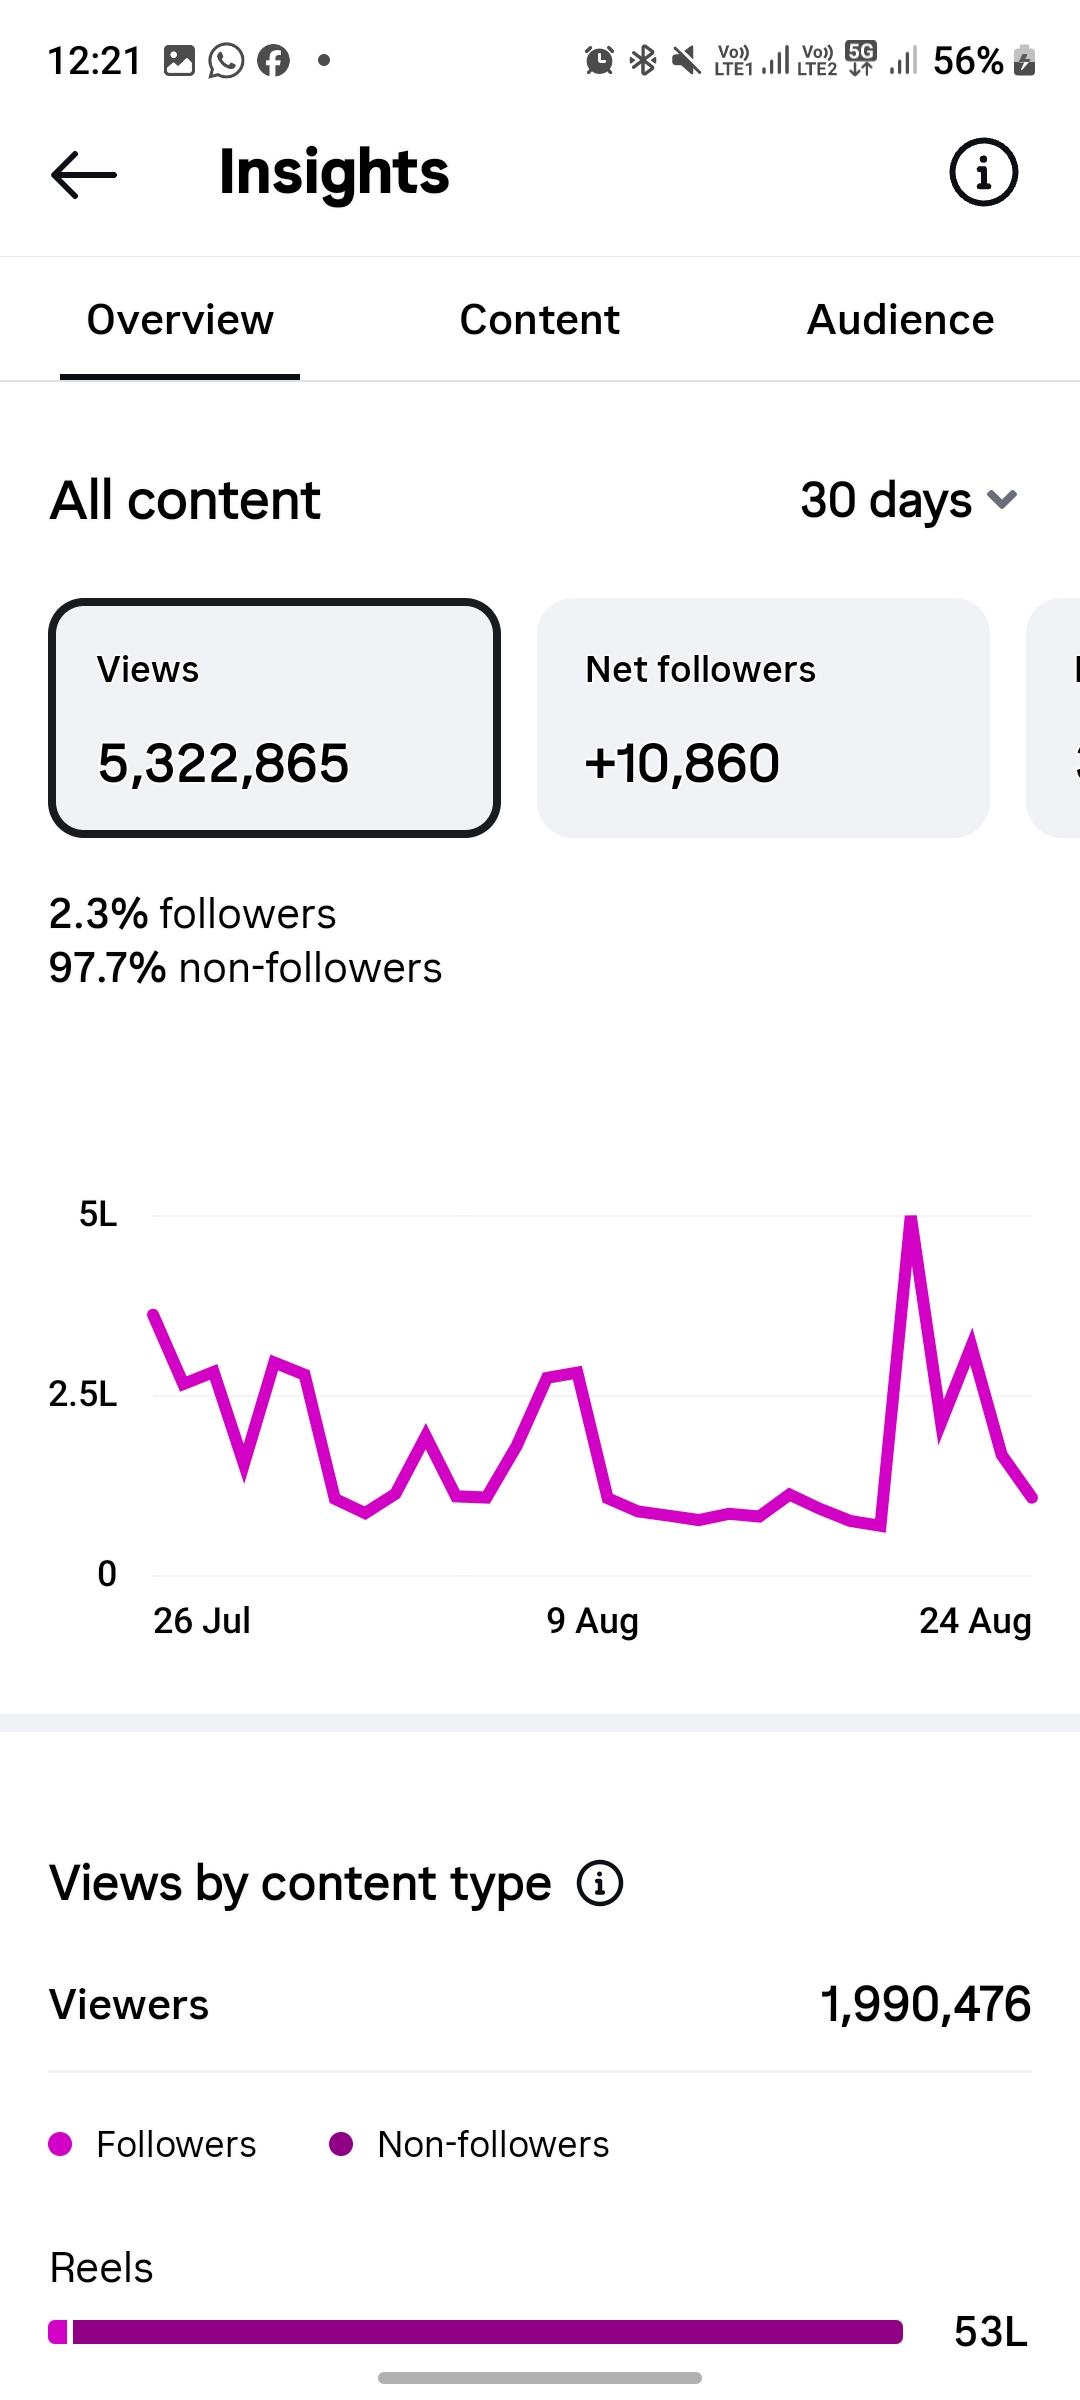
Task: Tap the Followers legend color dot
Action: click(60, 2144)
